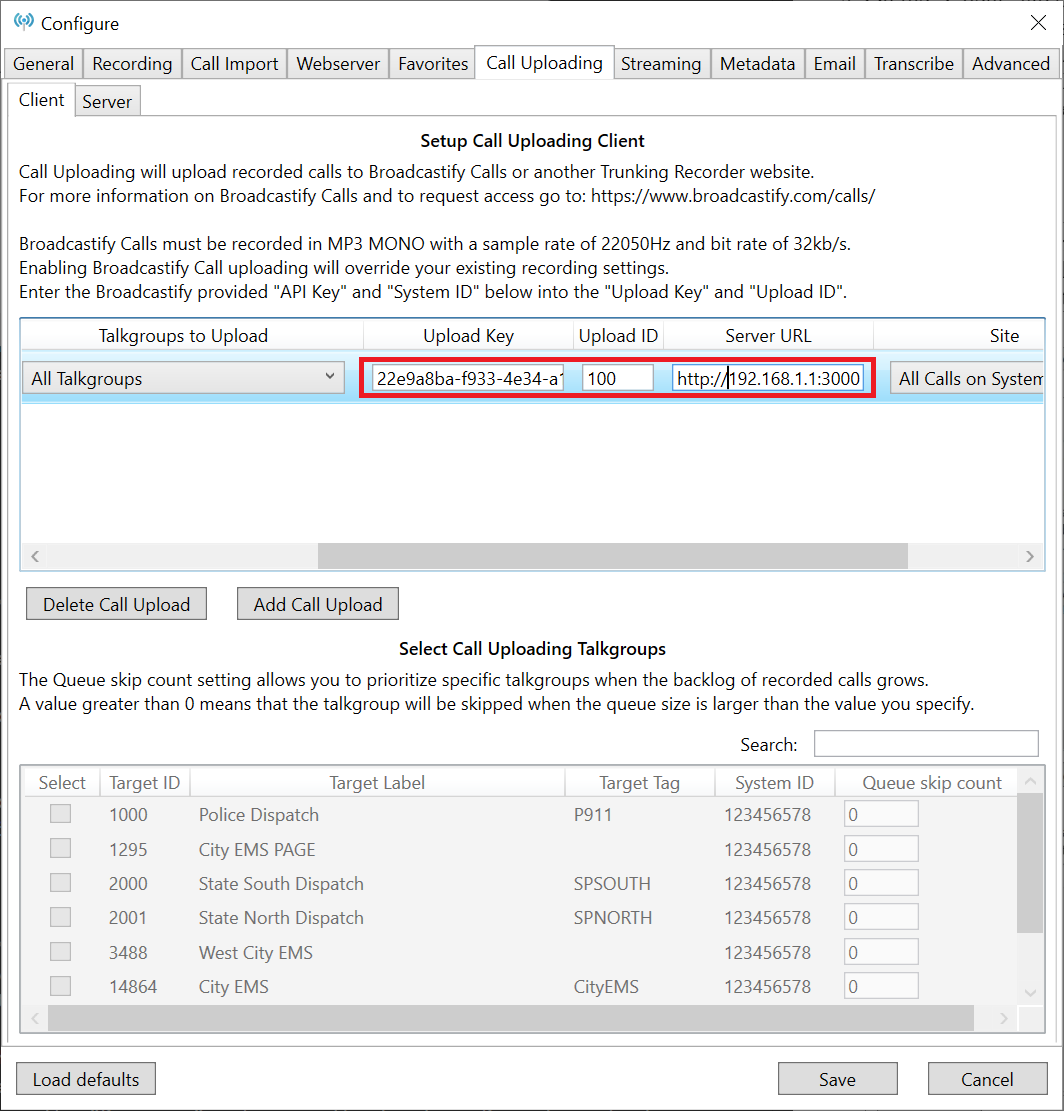Check the West City EMS checkbox
The height and width of the screenshot is (1111, 1064).
point(60,951)
